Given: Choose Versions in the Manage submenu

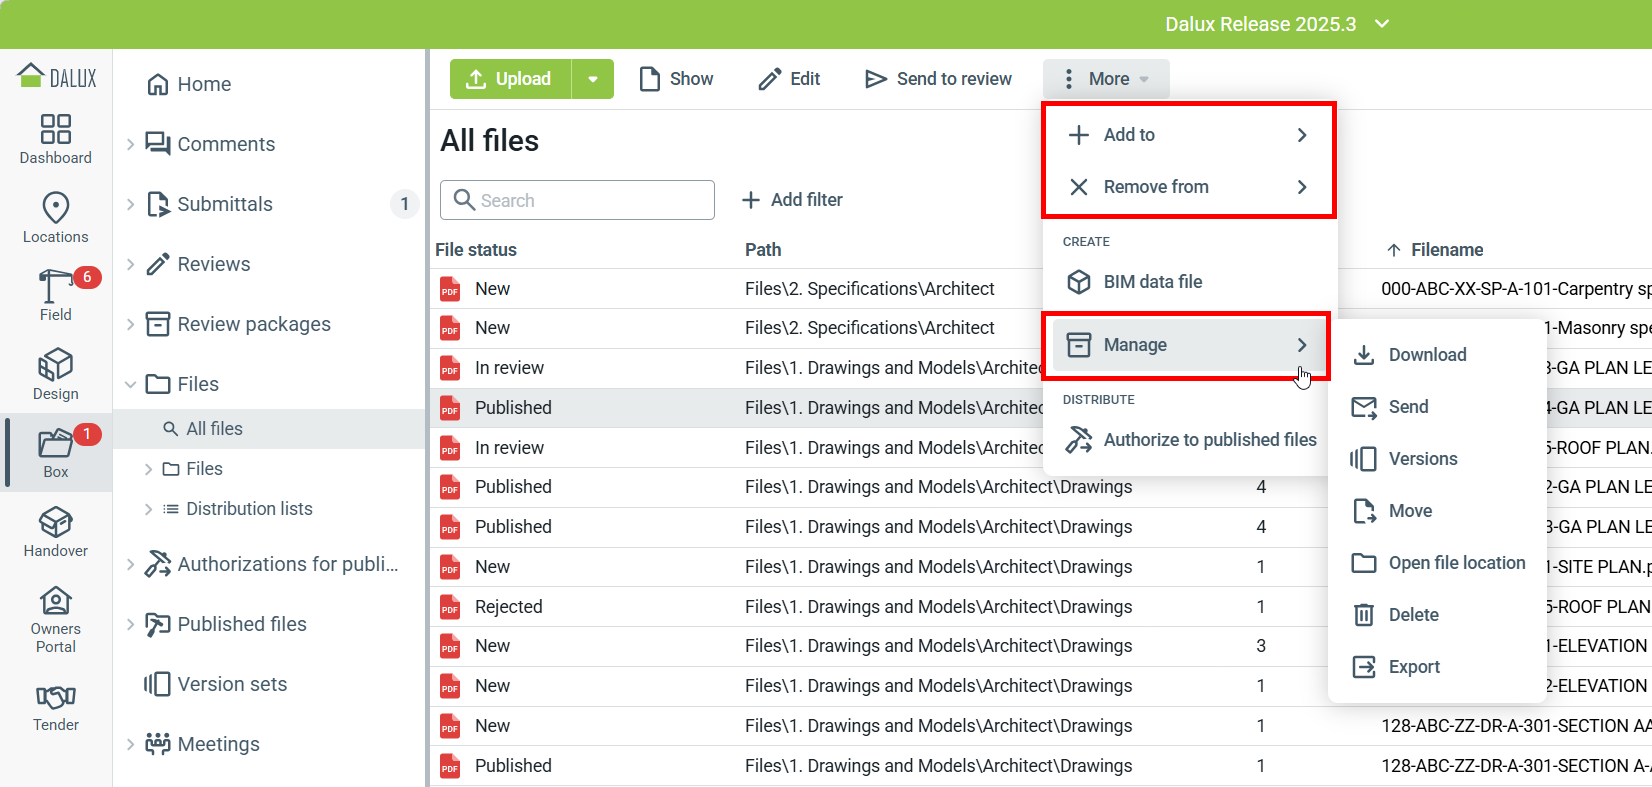Looking at the screenshot, I should pos(1422,459).
